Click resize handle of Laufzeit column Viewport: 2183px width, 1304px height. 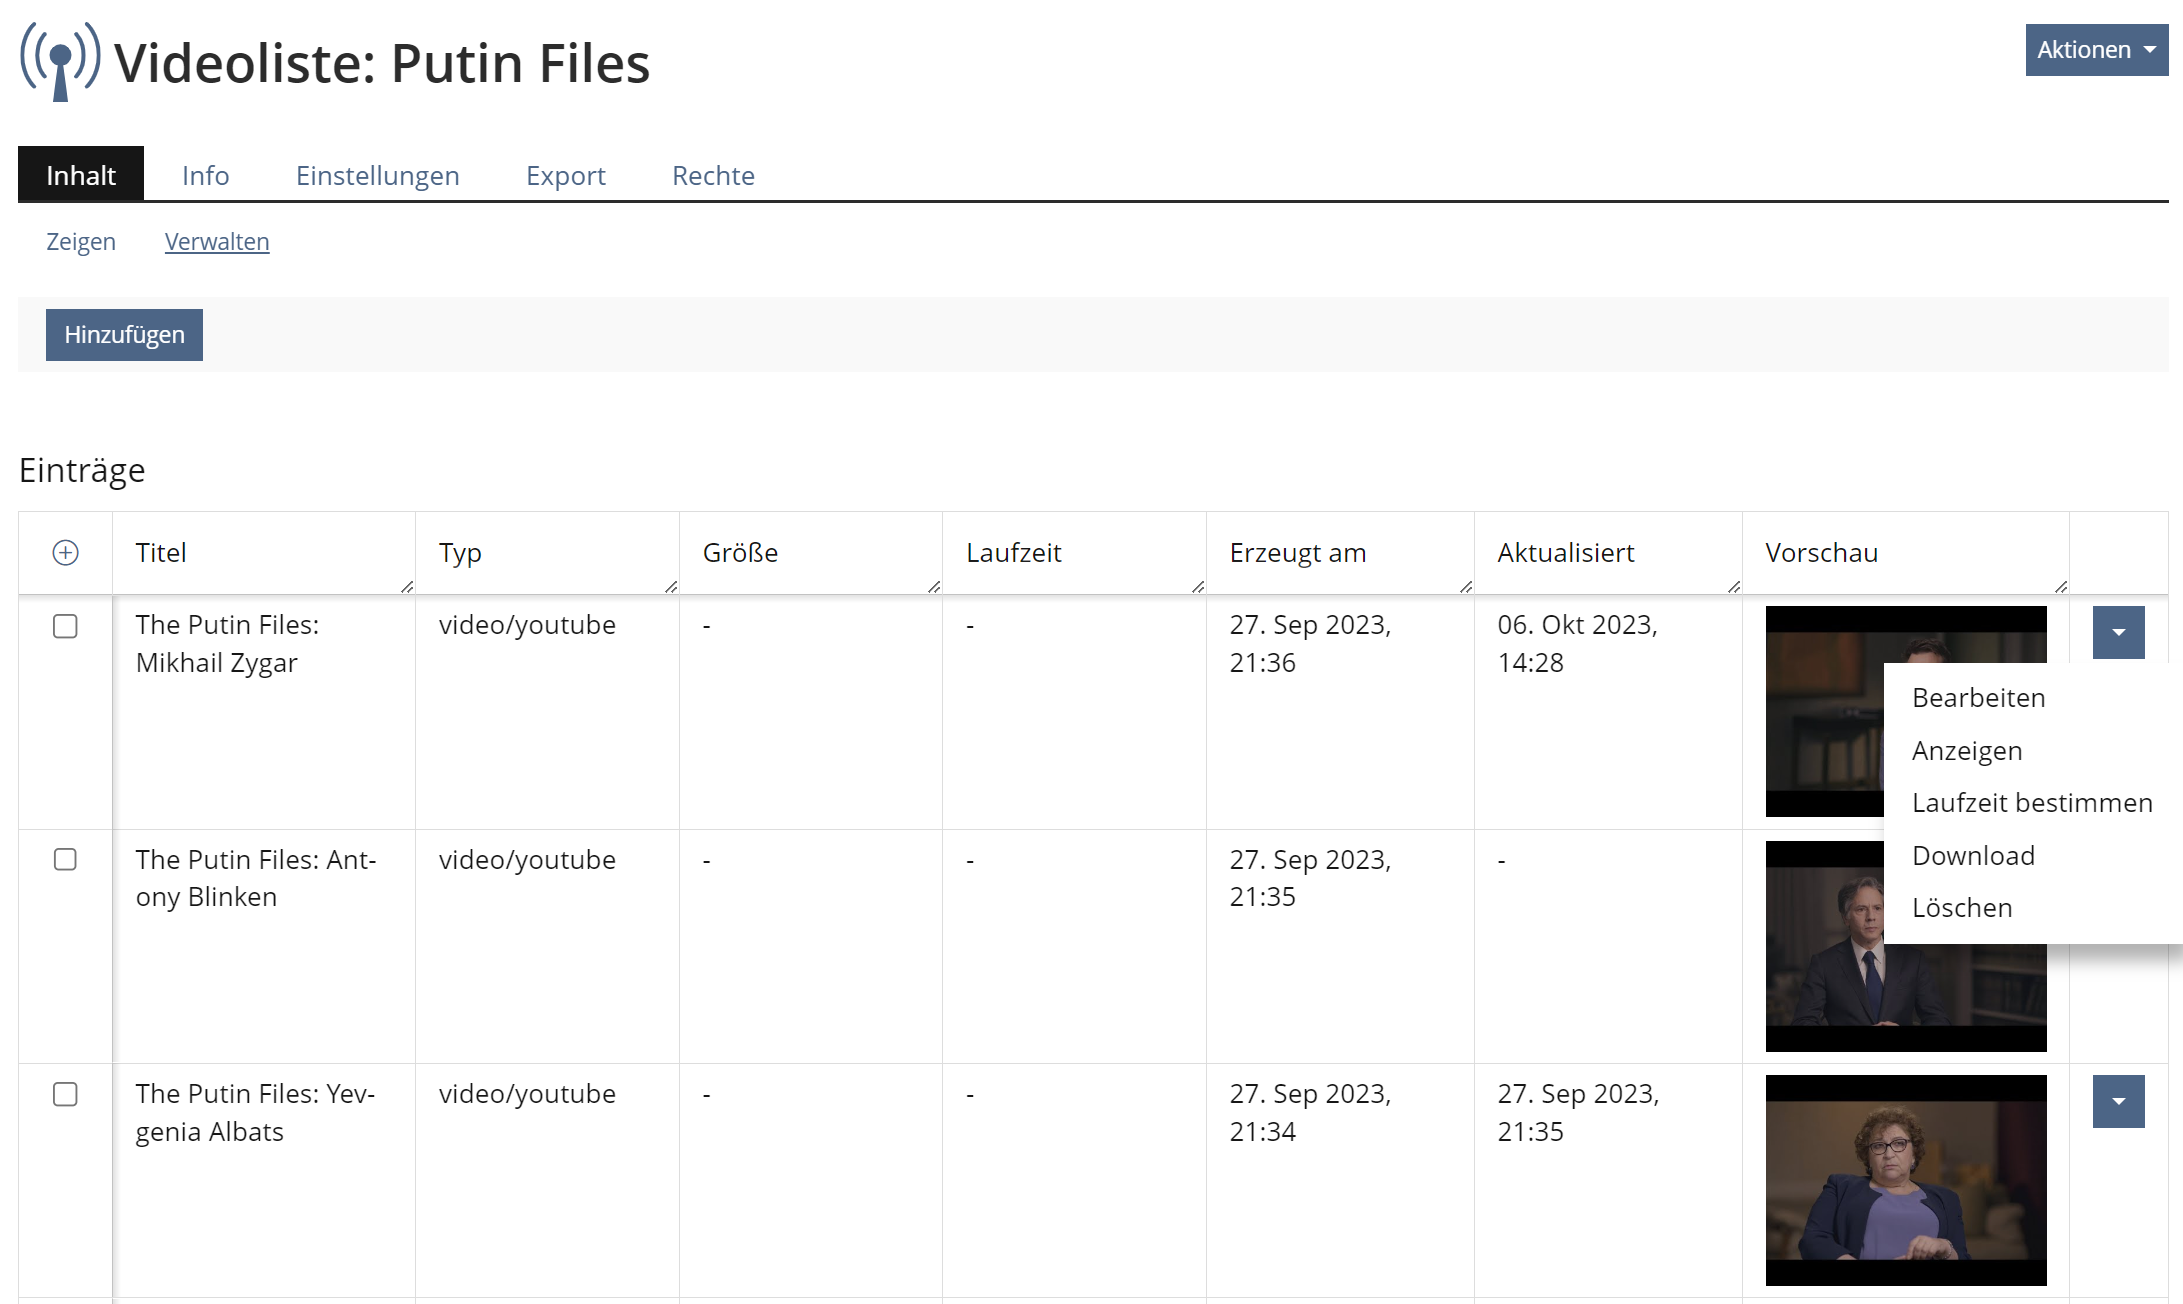1198,587
